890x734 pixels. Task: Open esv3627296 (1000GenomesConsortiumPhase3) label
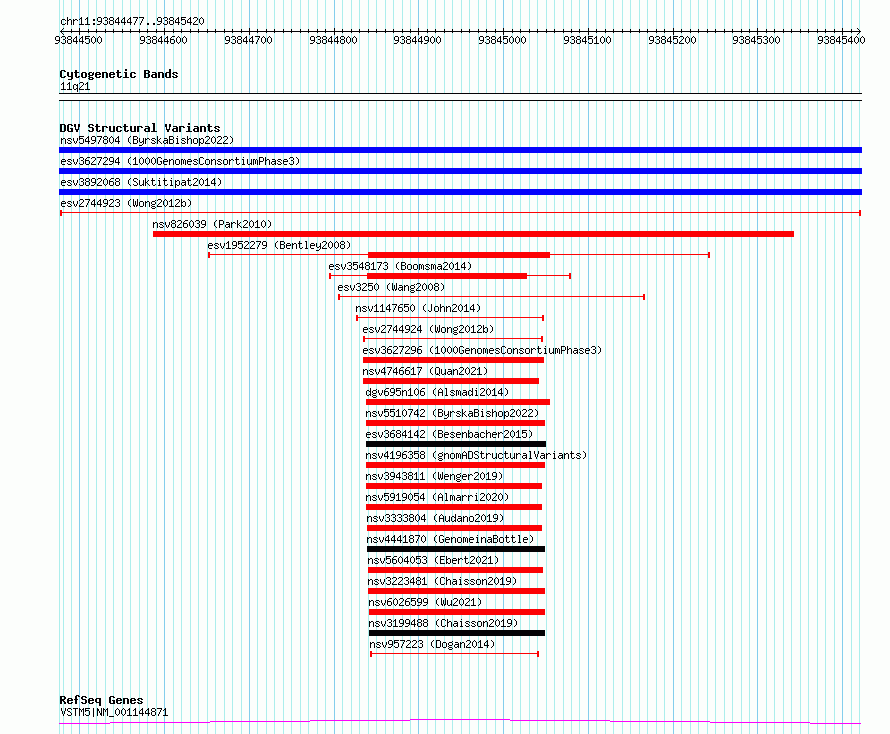click(x=482, y=350)
